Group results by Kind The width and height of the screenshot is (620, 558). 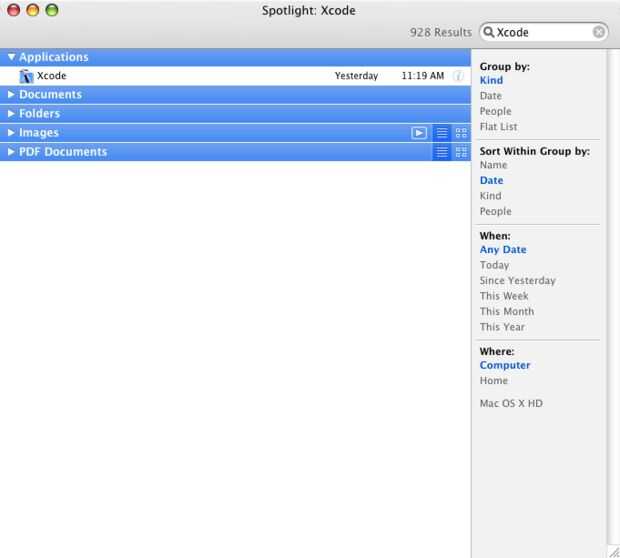[491, 80]
